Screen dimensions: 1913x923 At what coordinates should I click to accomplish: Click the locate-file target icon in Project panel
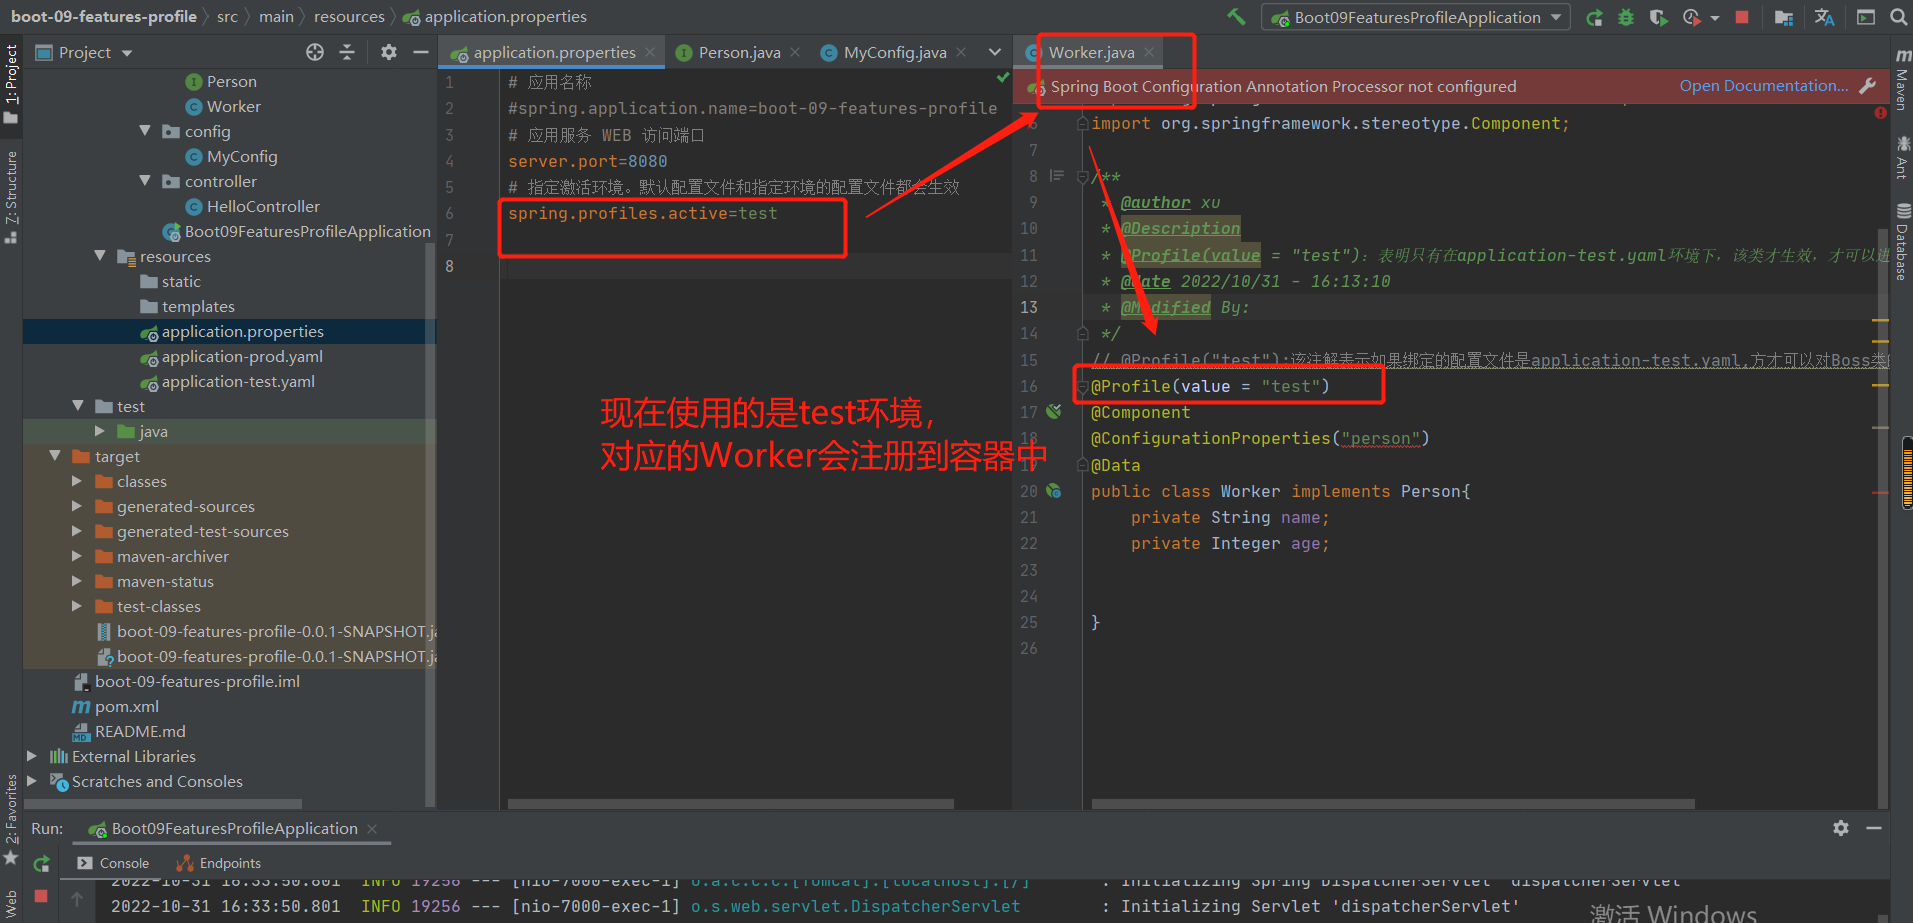(x=315, y=52)
